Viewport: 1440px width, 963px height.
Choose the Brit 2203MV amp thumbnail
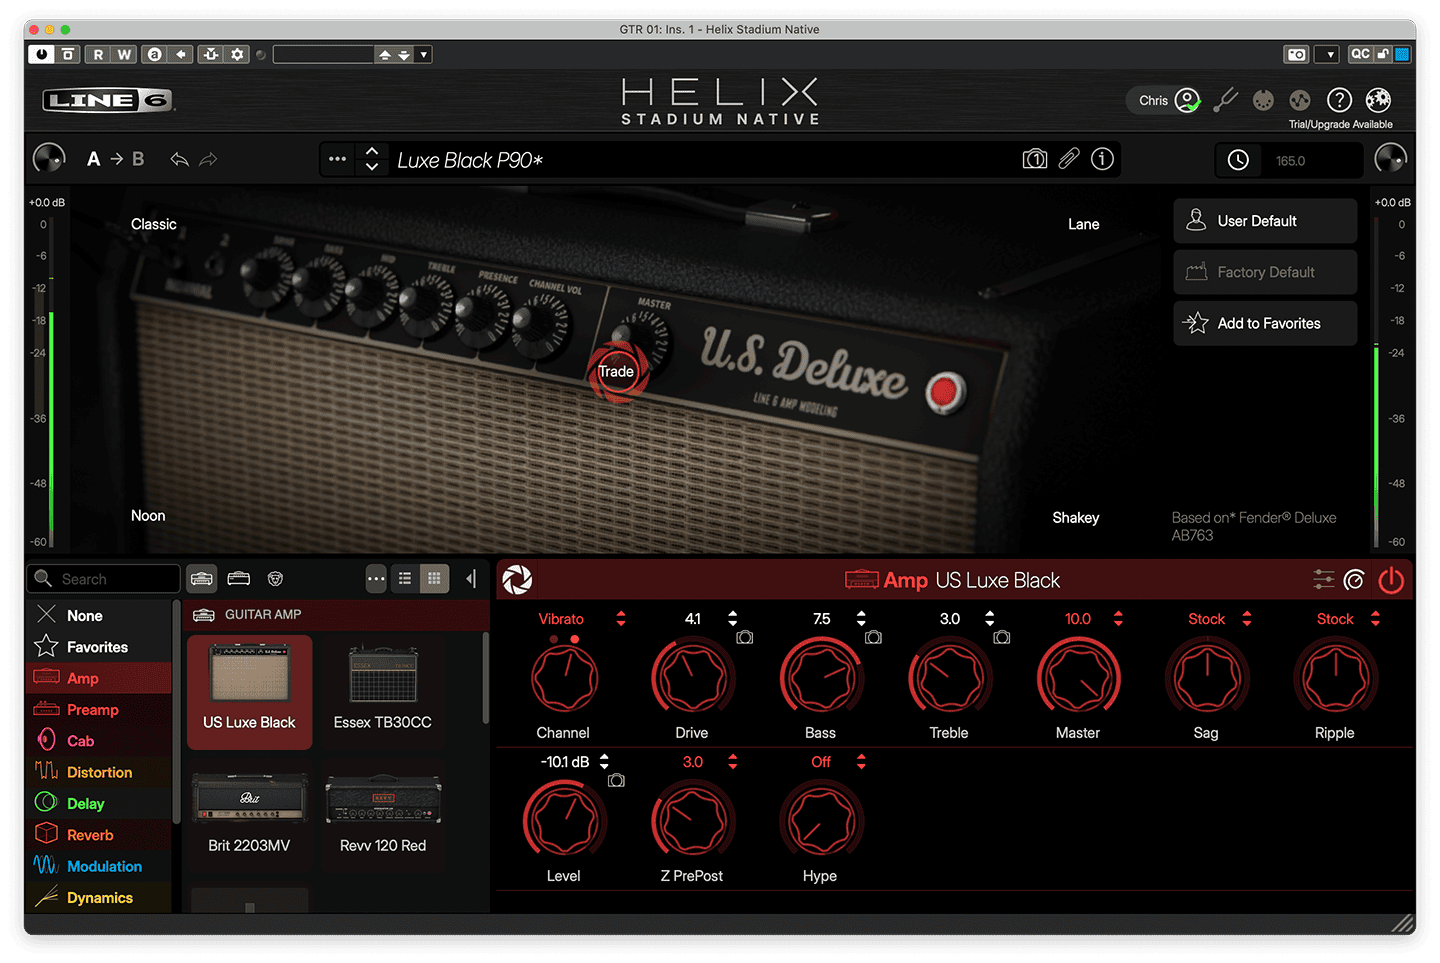249,814
